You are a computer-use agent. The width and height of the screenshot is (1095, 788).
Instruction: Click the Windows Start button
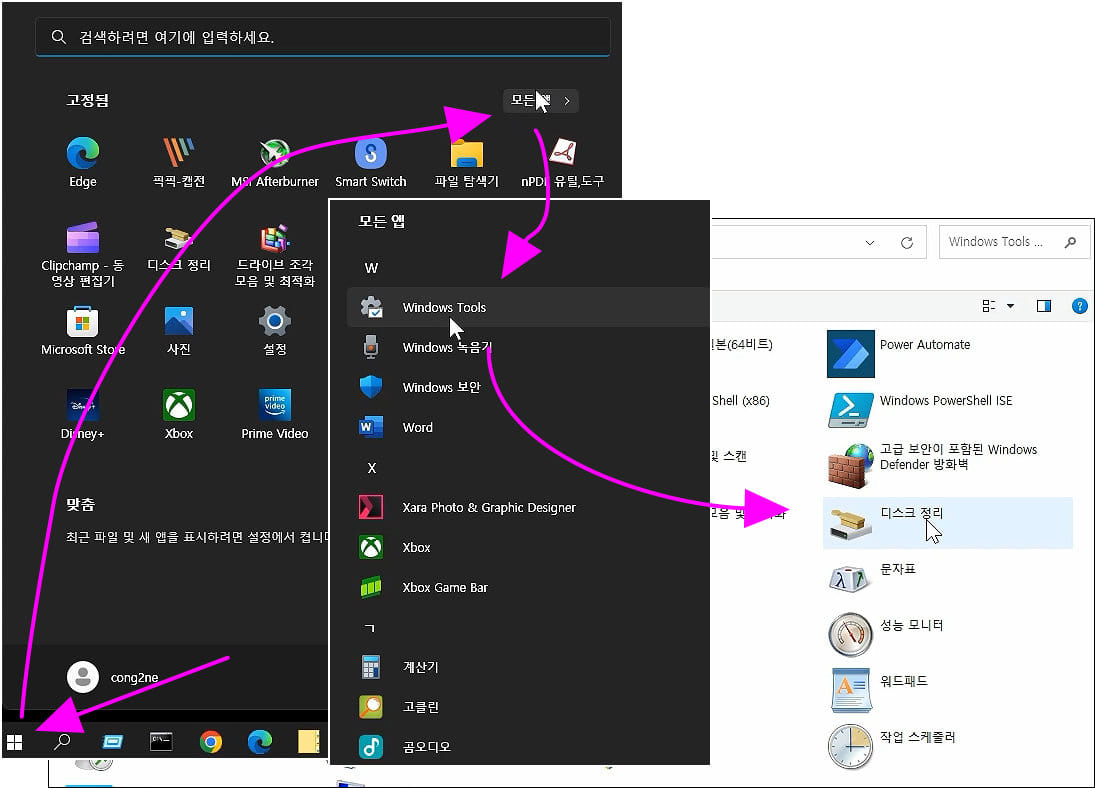click(15, 742)
